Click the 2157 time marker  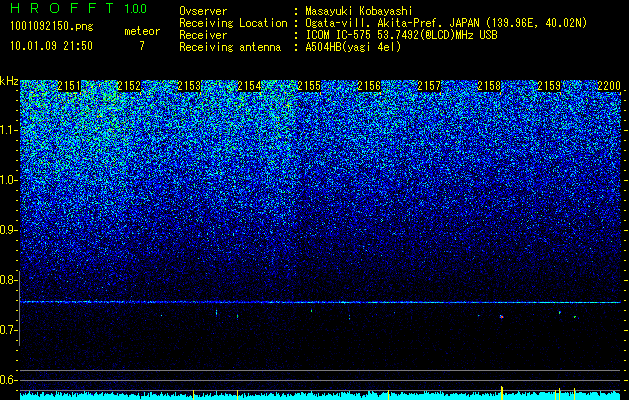[x=429, y=86]
